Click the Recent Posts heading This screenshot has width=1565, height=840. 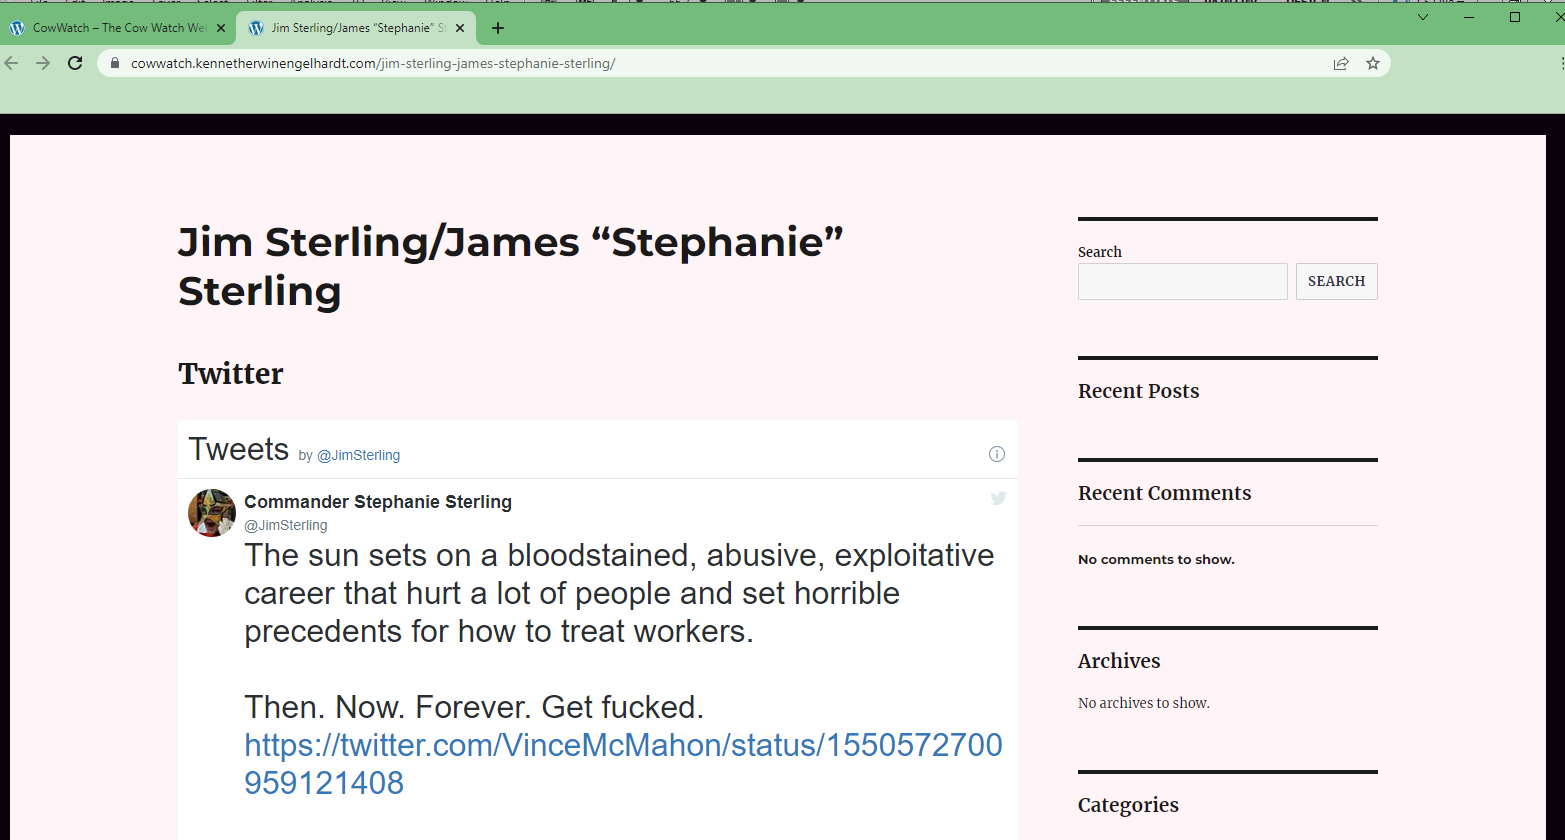coord(1139,391)
